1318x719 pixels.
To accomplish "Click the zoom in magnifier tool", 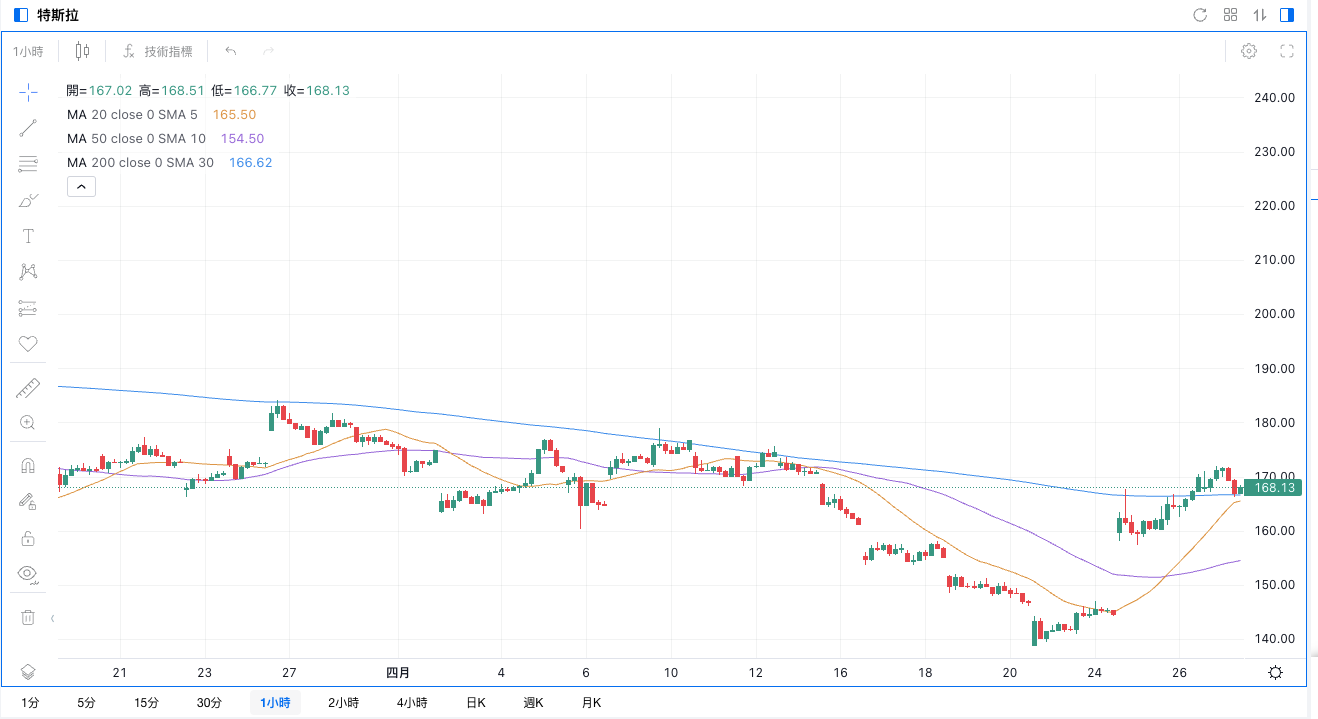I will coord(28,423).
